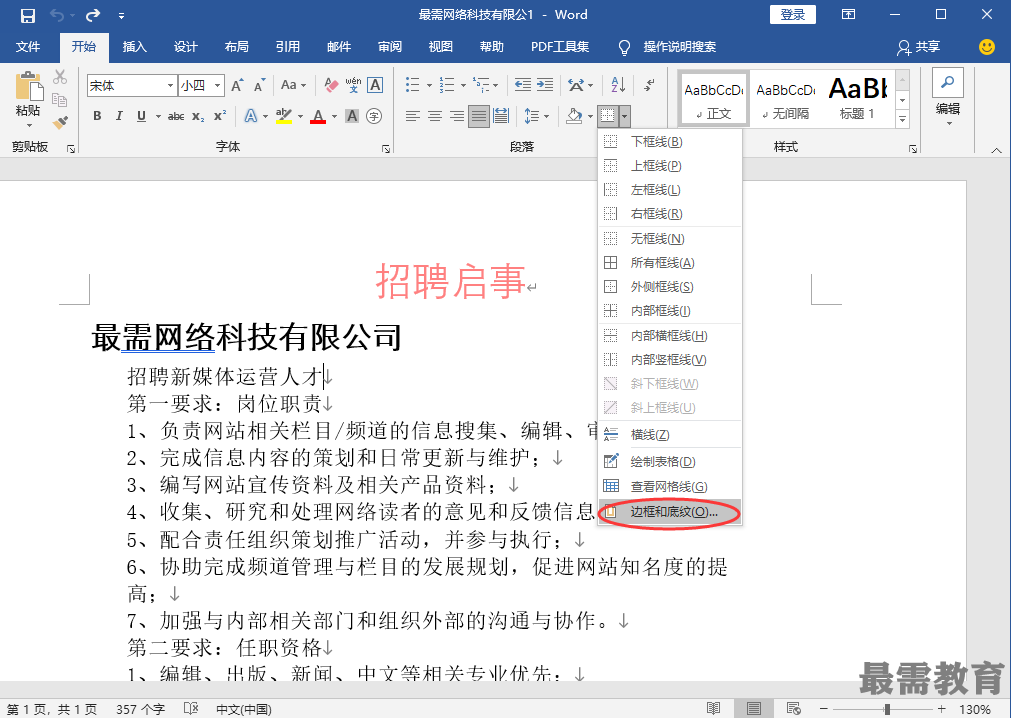Click the phonetic guide wén icon
The height and width of the screenshot is (718, 1011).
[x=353, y=85]
